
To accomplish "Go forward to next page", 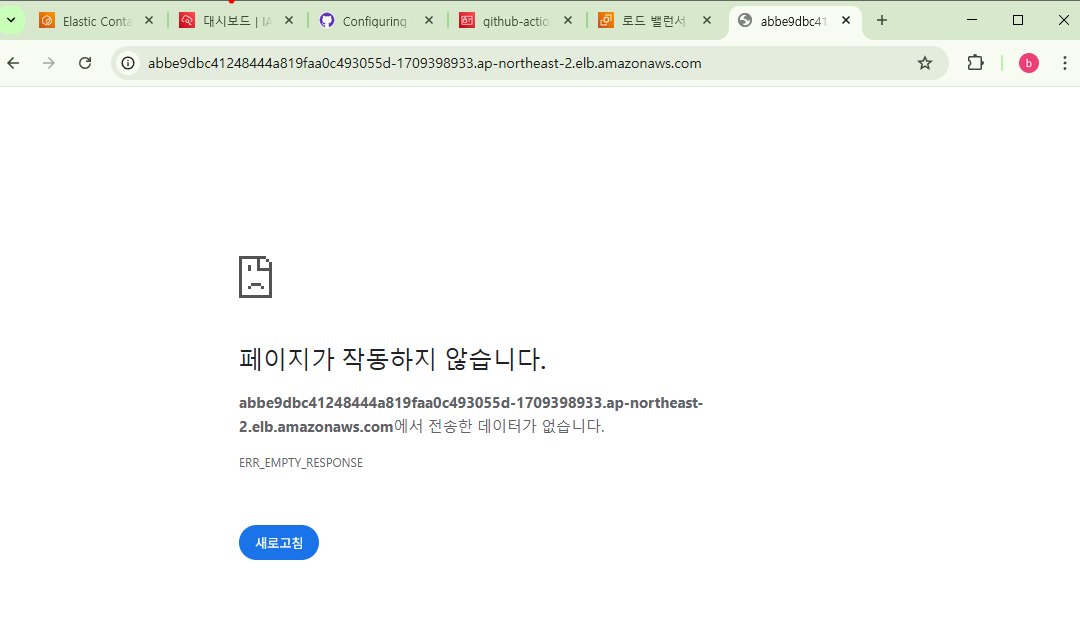I will point(49,63).
